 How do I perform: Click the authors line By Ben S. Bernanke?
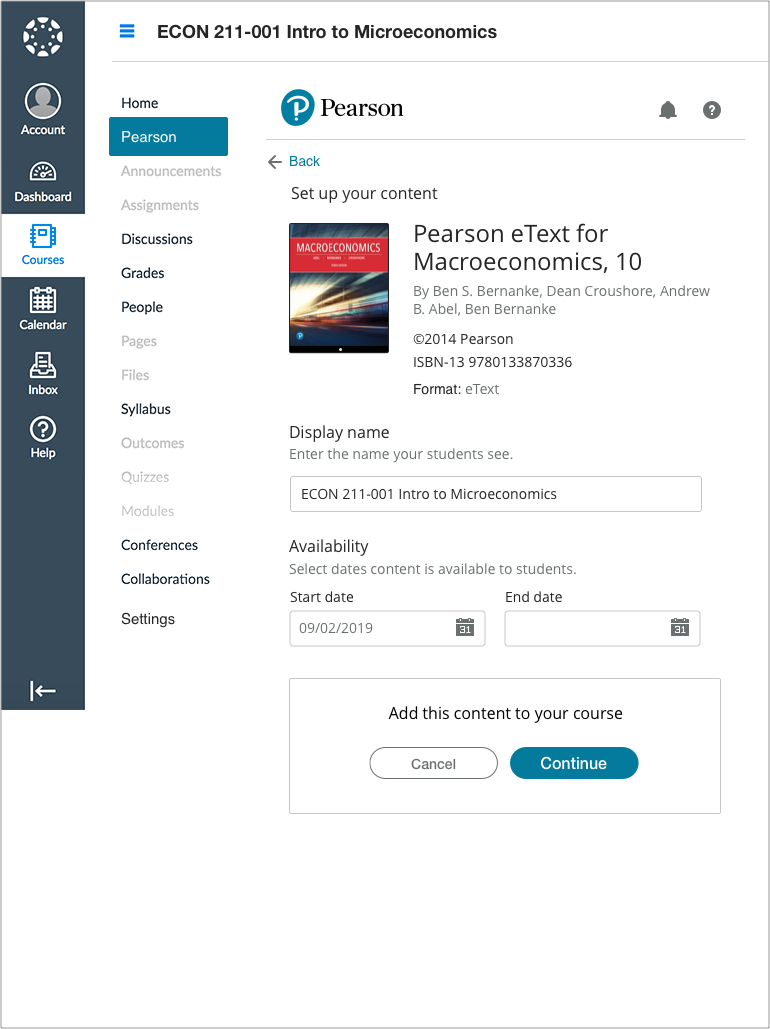coord(561,300)
